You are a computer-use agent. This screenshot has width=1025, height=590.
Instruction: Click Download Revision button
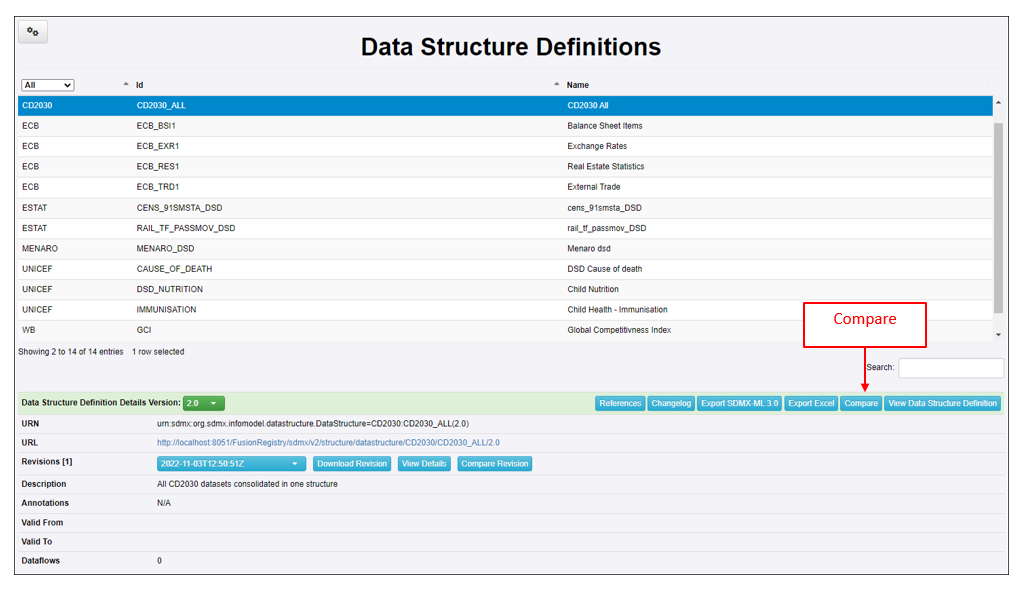[352, 464]
